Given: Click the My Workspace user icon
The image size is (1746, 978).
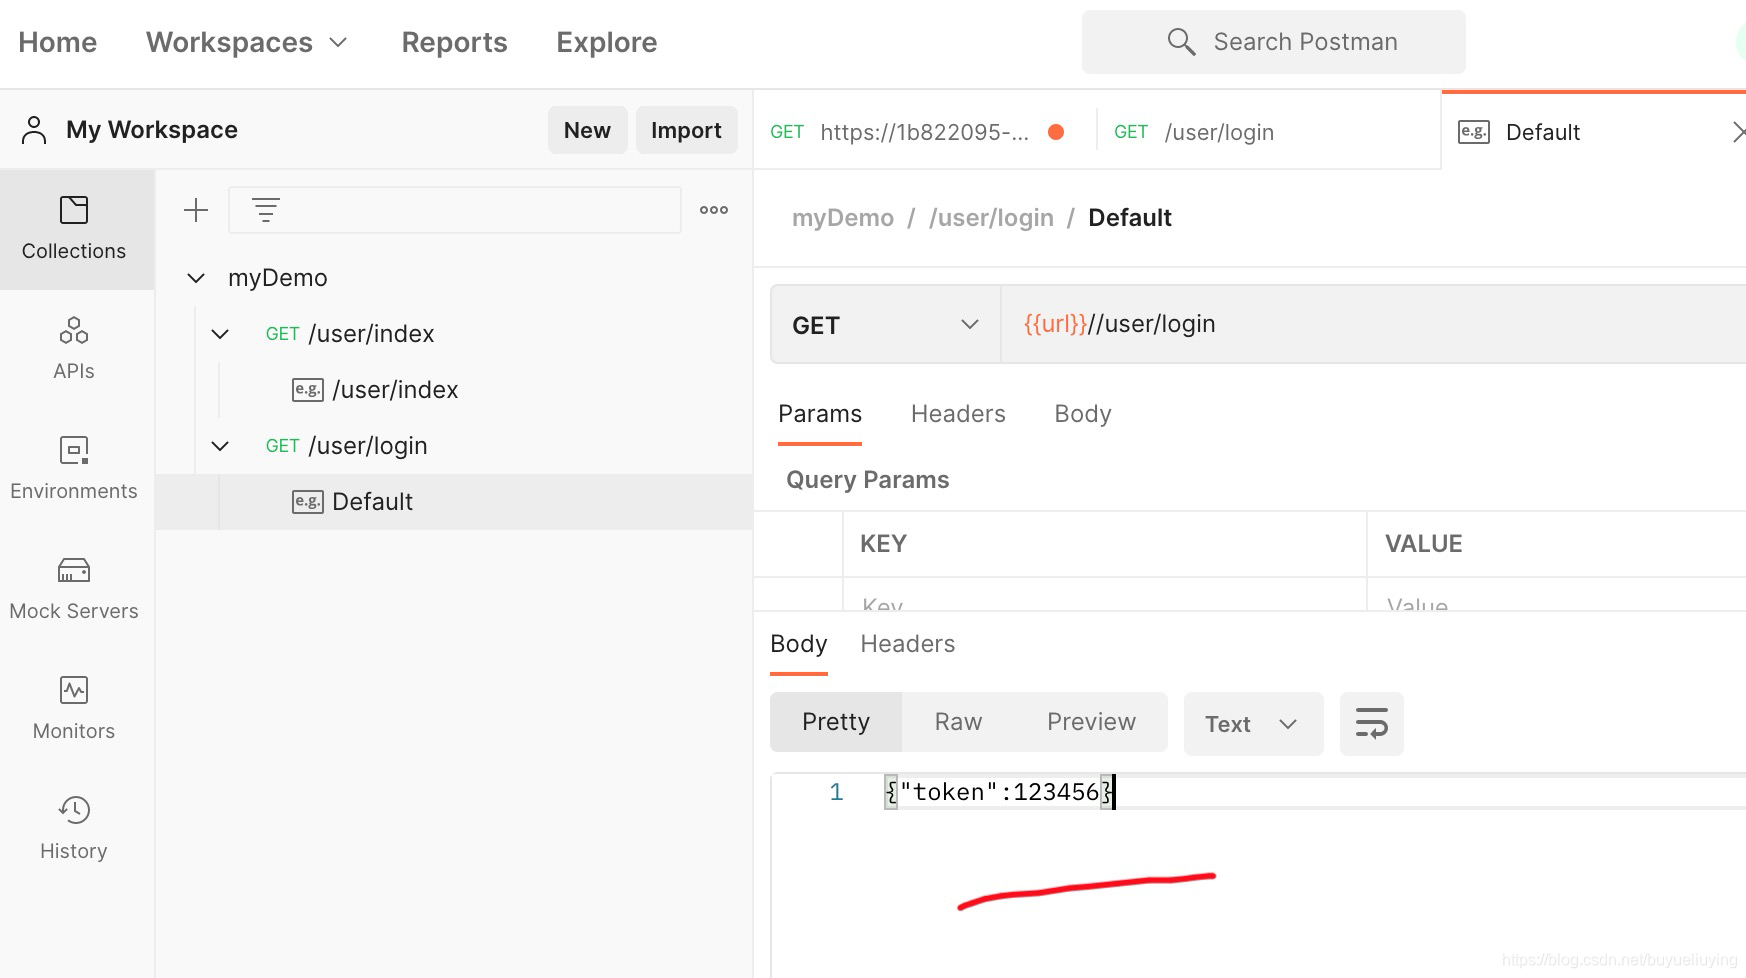Looking at the screenshot, I should pyautogui.click(x=34, y=130).
